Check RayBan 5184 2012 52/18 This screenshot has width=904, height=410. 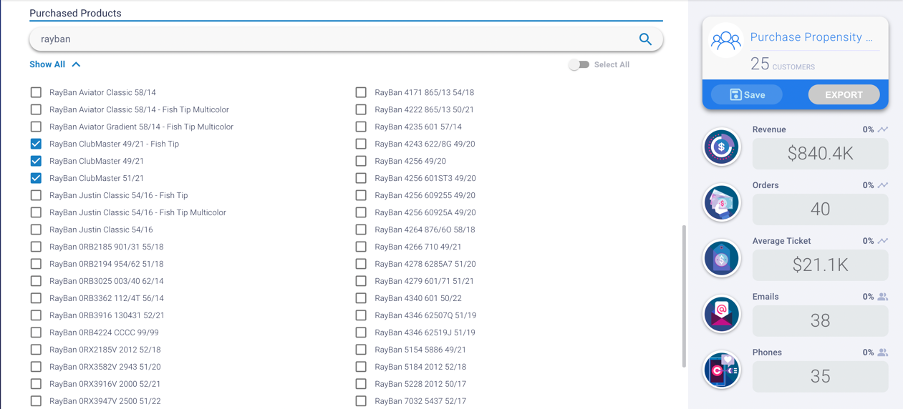tap(361, 367)
